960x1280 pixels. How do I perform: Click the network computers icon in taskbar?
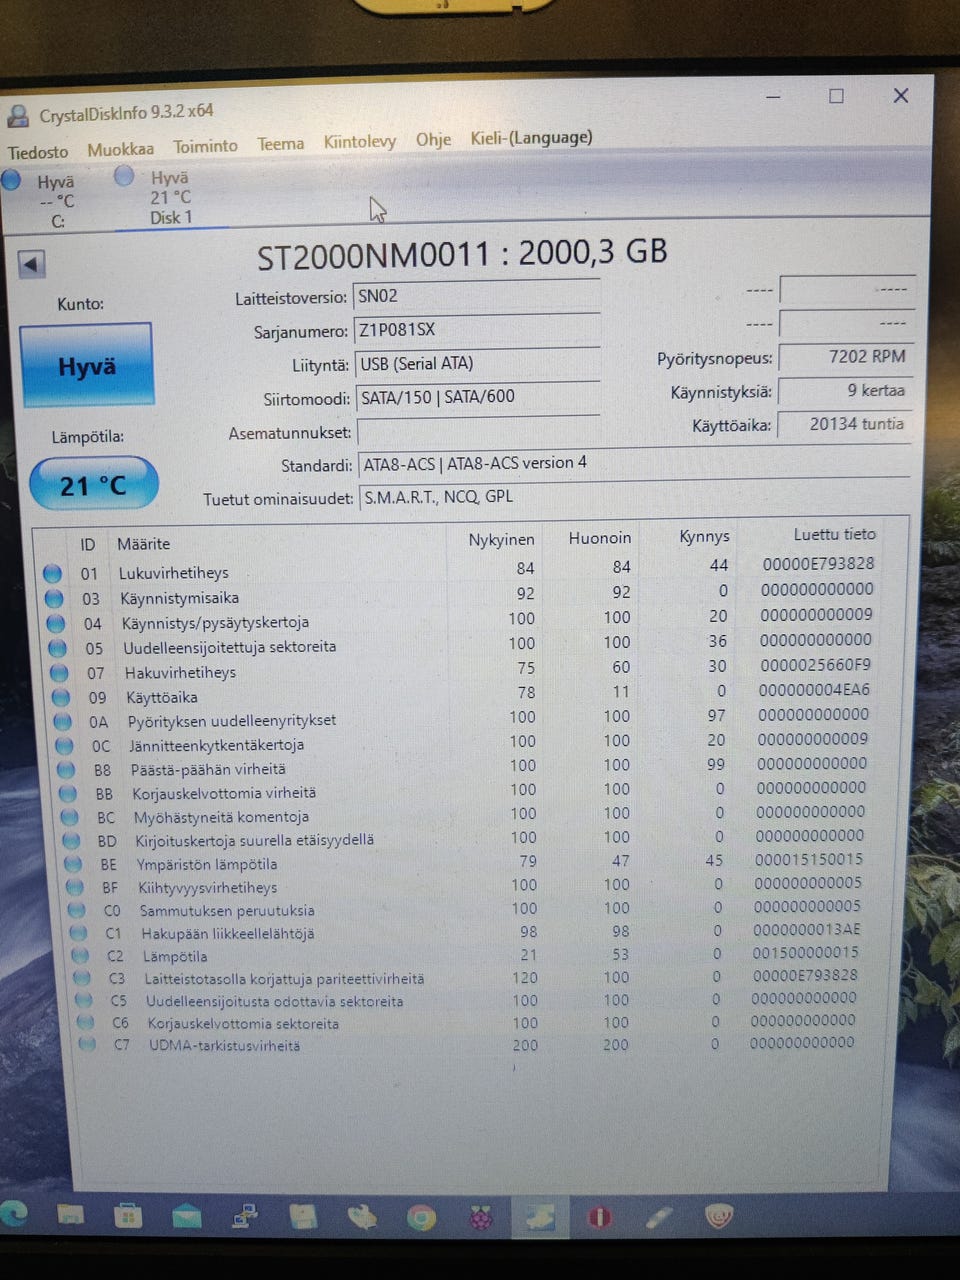pyautogui.click(x=245, y=1216)
